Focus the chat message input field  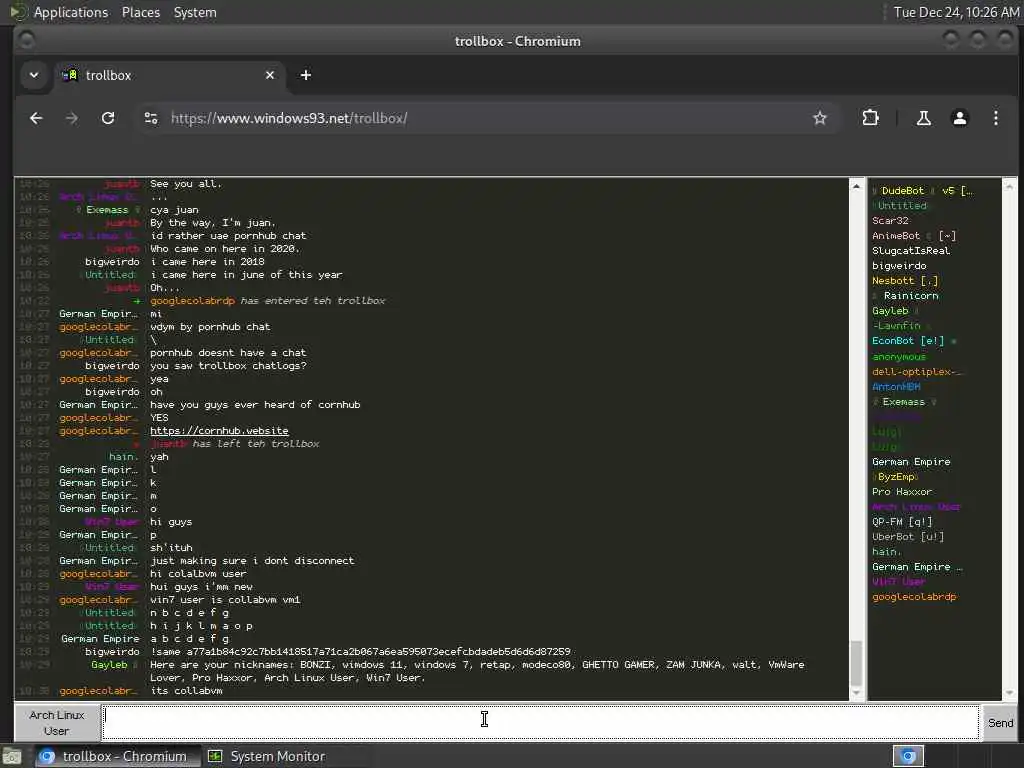pos(541,722)
